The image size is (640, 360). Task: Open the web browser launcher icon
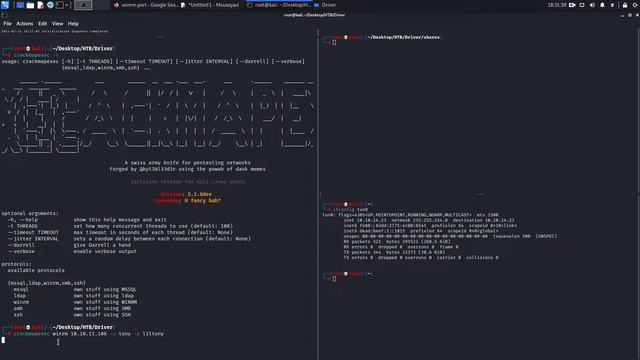pyautogui.click(x=50, y=5)
